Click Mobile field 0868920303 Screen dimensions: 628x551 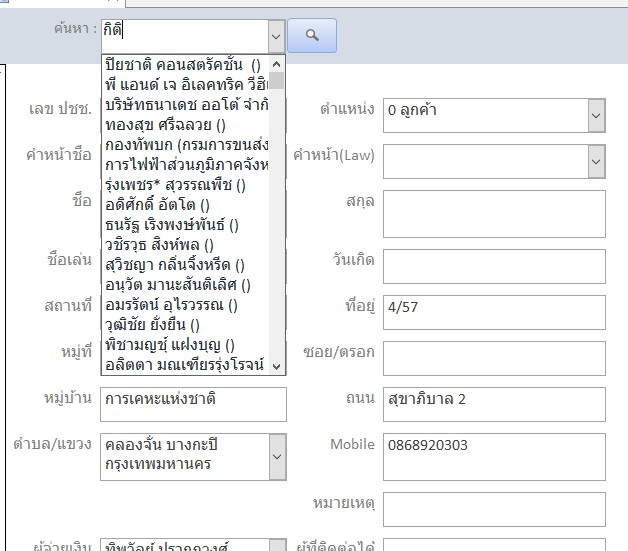pyautogui.click(x=494, y=457)
